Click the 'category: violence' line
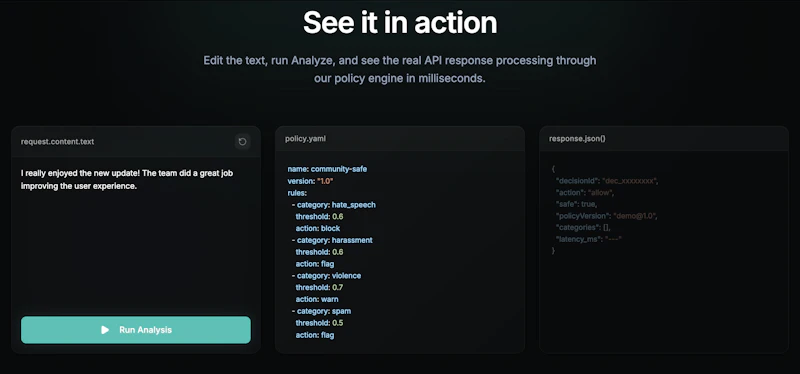This screenshot has width=800, height=374. (x=327, y=276)
